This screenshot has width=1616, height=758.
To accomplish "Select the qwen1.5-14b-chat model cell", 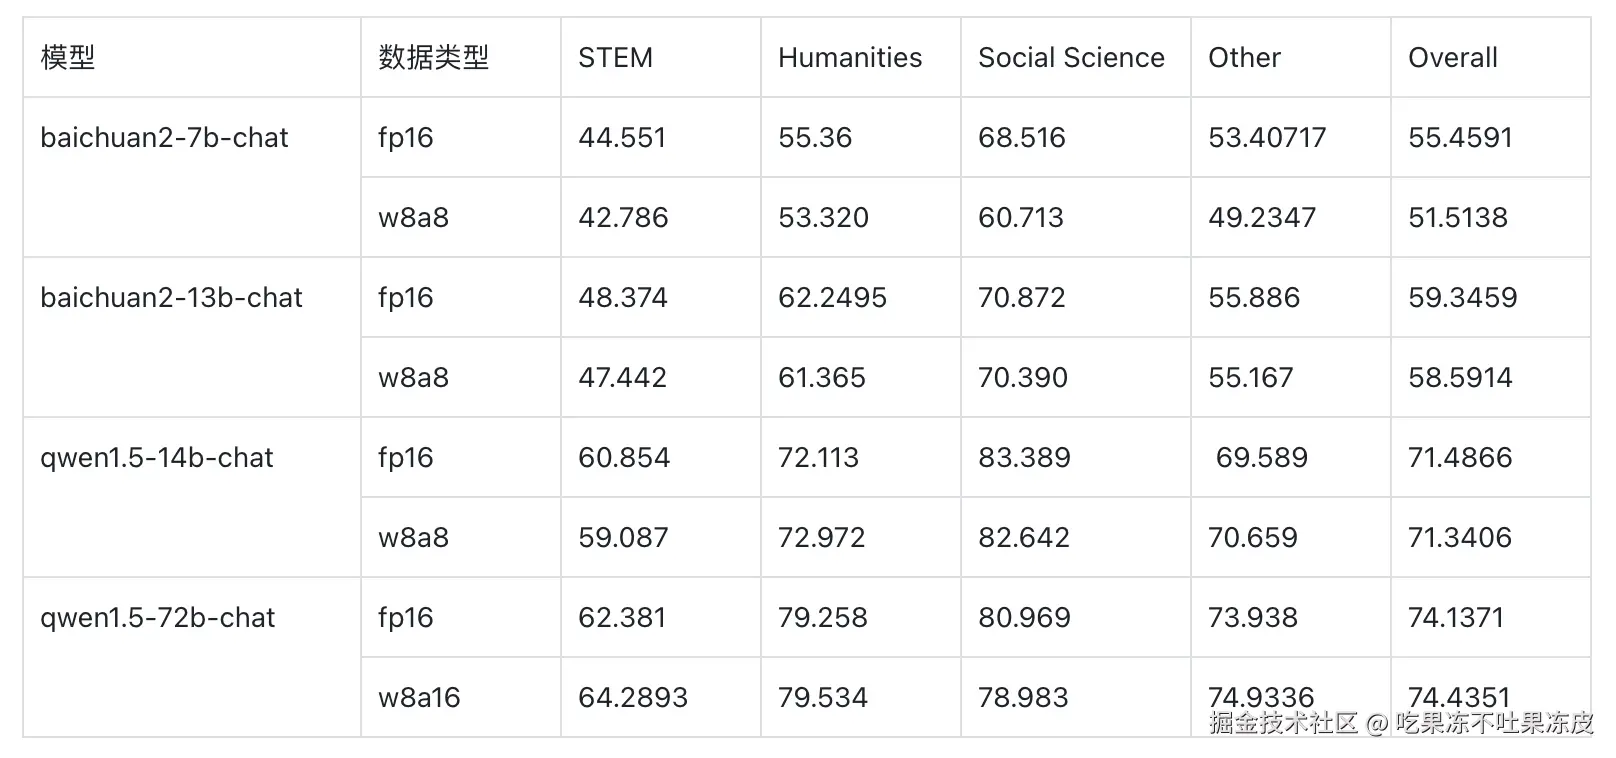I will 157,458.
